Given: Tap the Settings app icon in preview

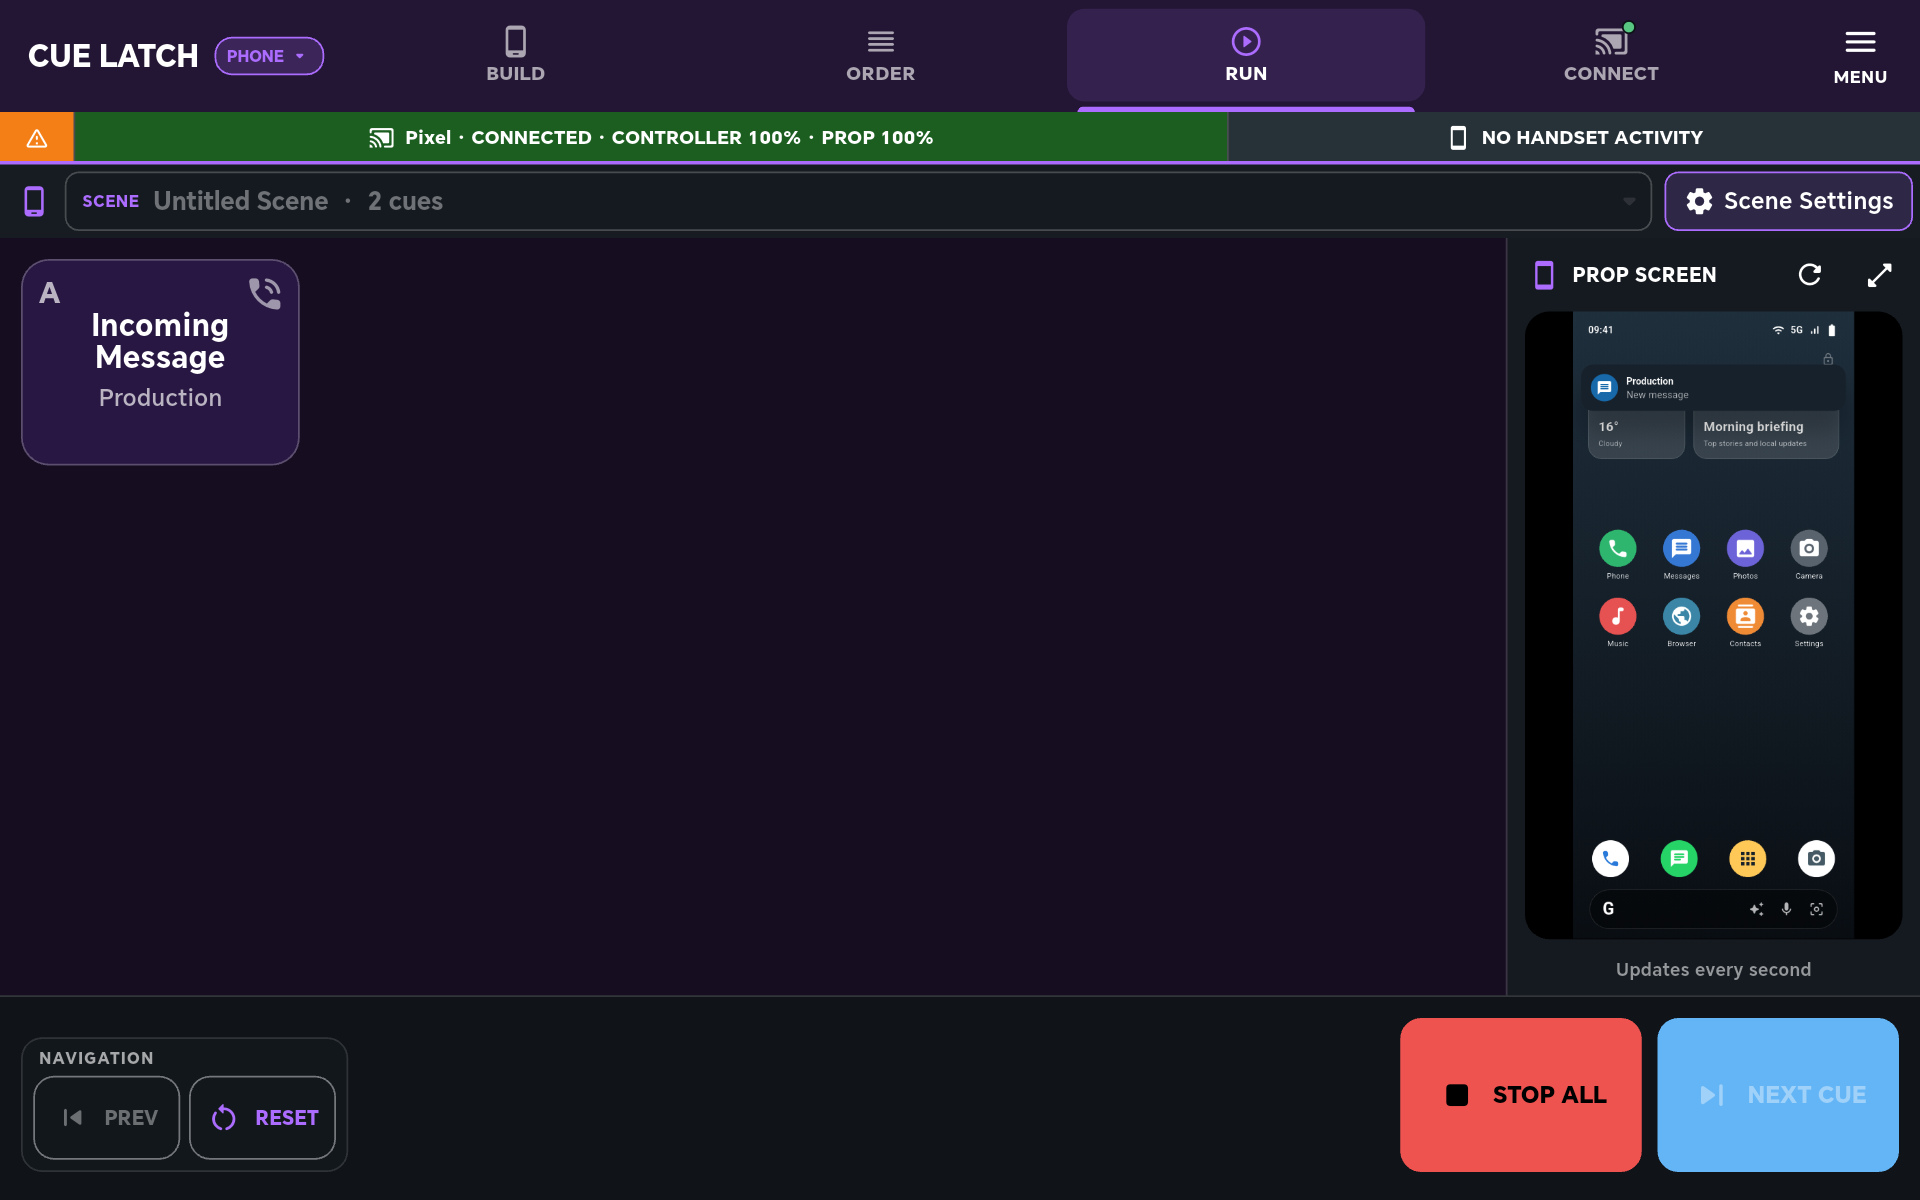Looking at the screenshot, I should click(1809, 617).
